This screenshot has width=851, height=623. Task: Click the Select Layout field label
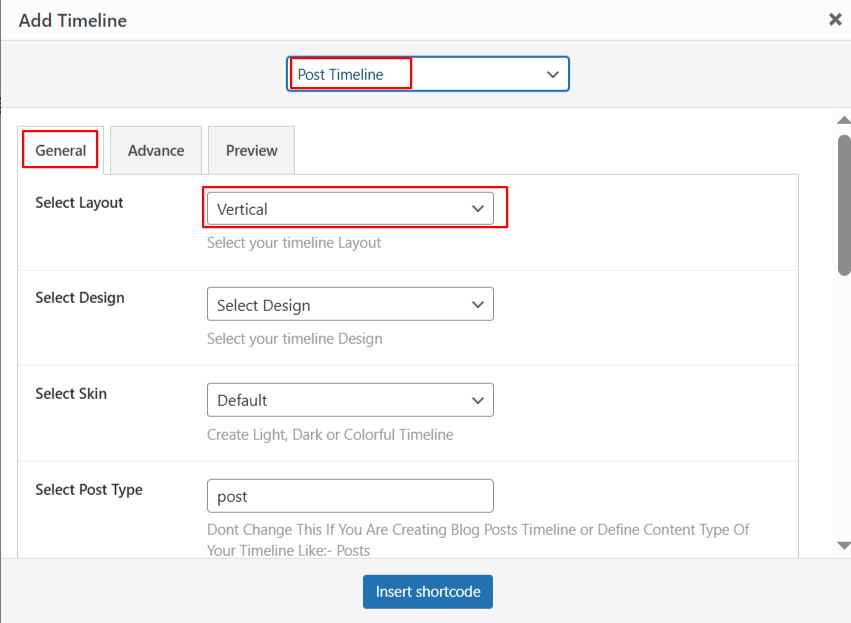click(x=79, y=203)
